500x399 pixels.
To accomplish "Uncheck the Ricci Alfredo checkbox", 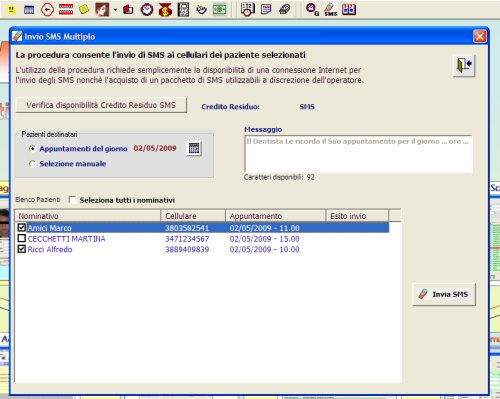I will (x=22, y=249).
